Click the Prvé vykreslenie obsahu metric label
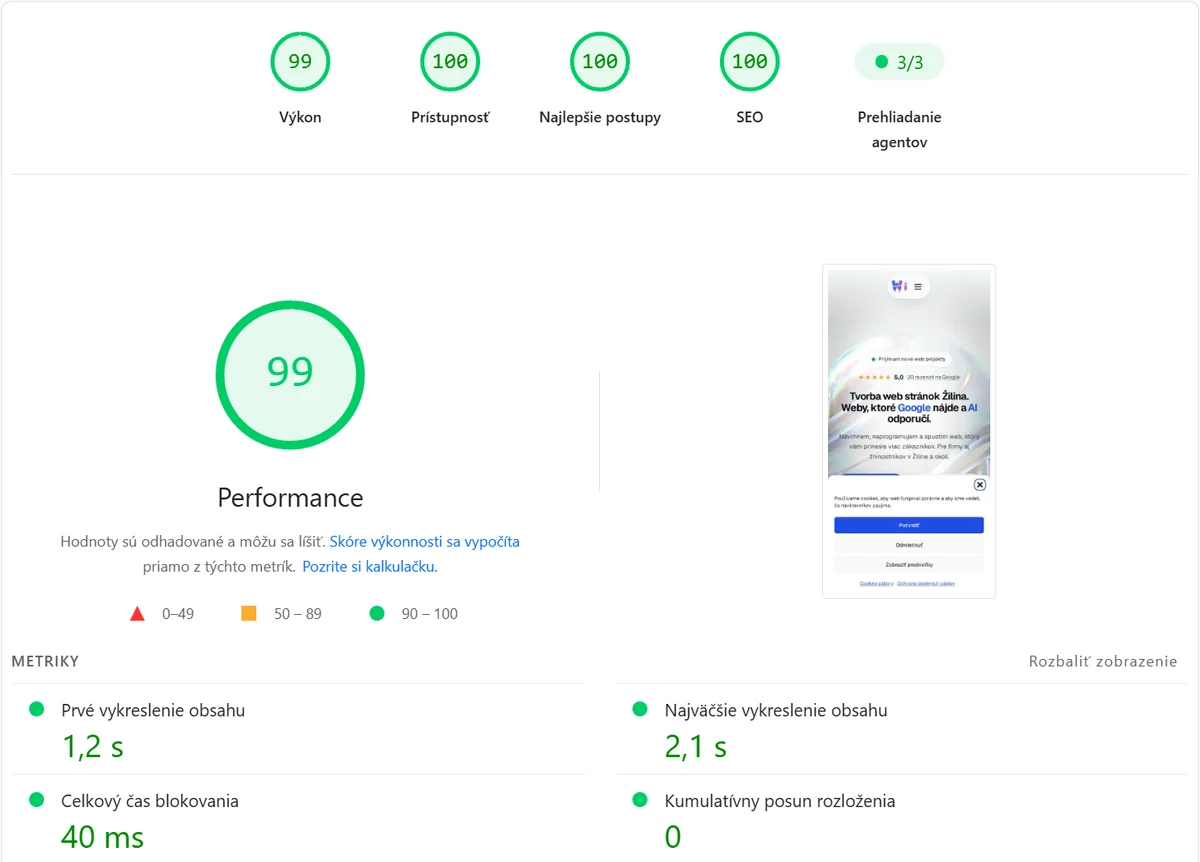The width and height of the screenshot is (1200, 862). pos(153,711)
